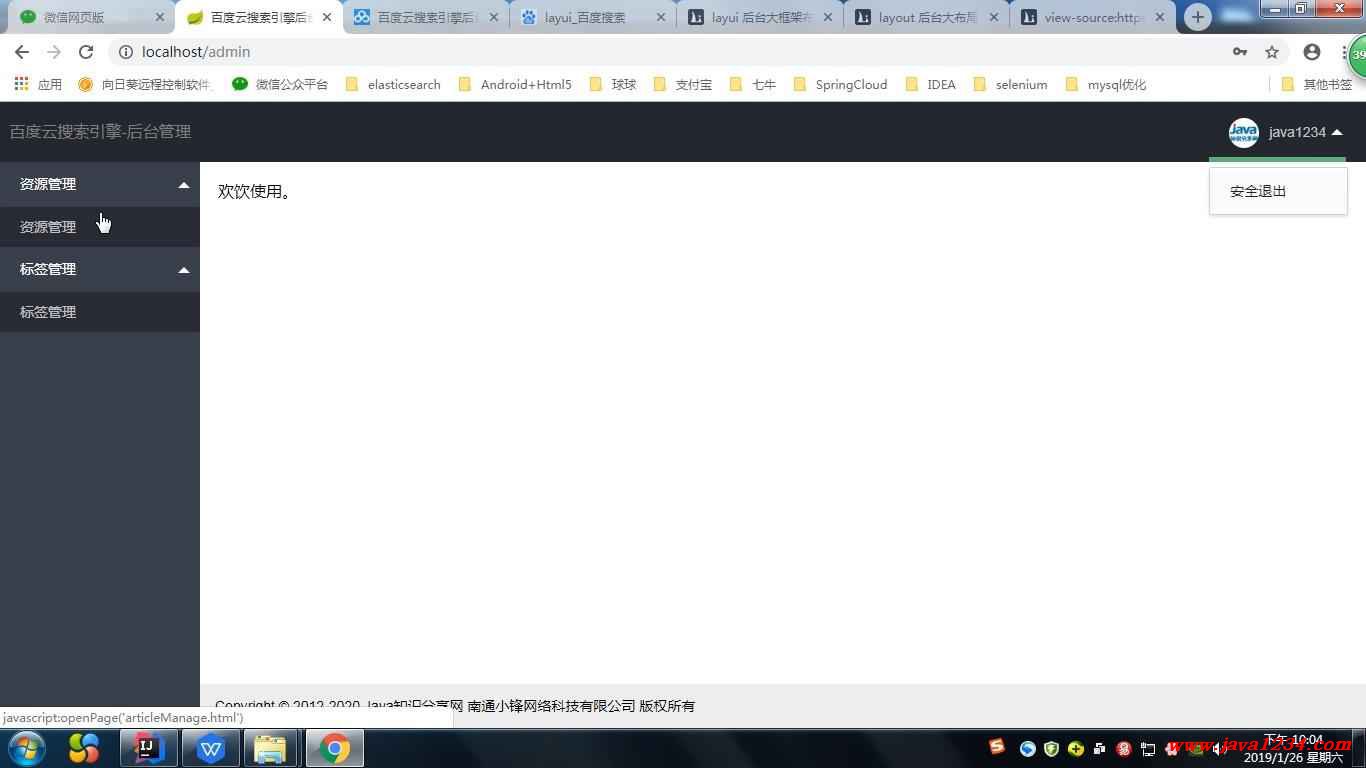The image size is (1366, 768).
Task: Close the view-source tab
Action: tap(1160, 17)
